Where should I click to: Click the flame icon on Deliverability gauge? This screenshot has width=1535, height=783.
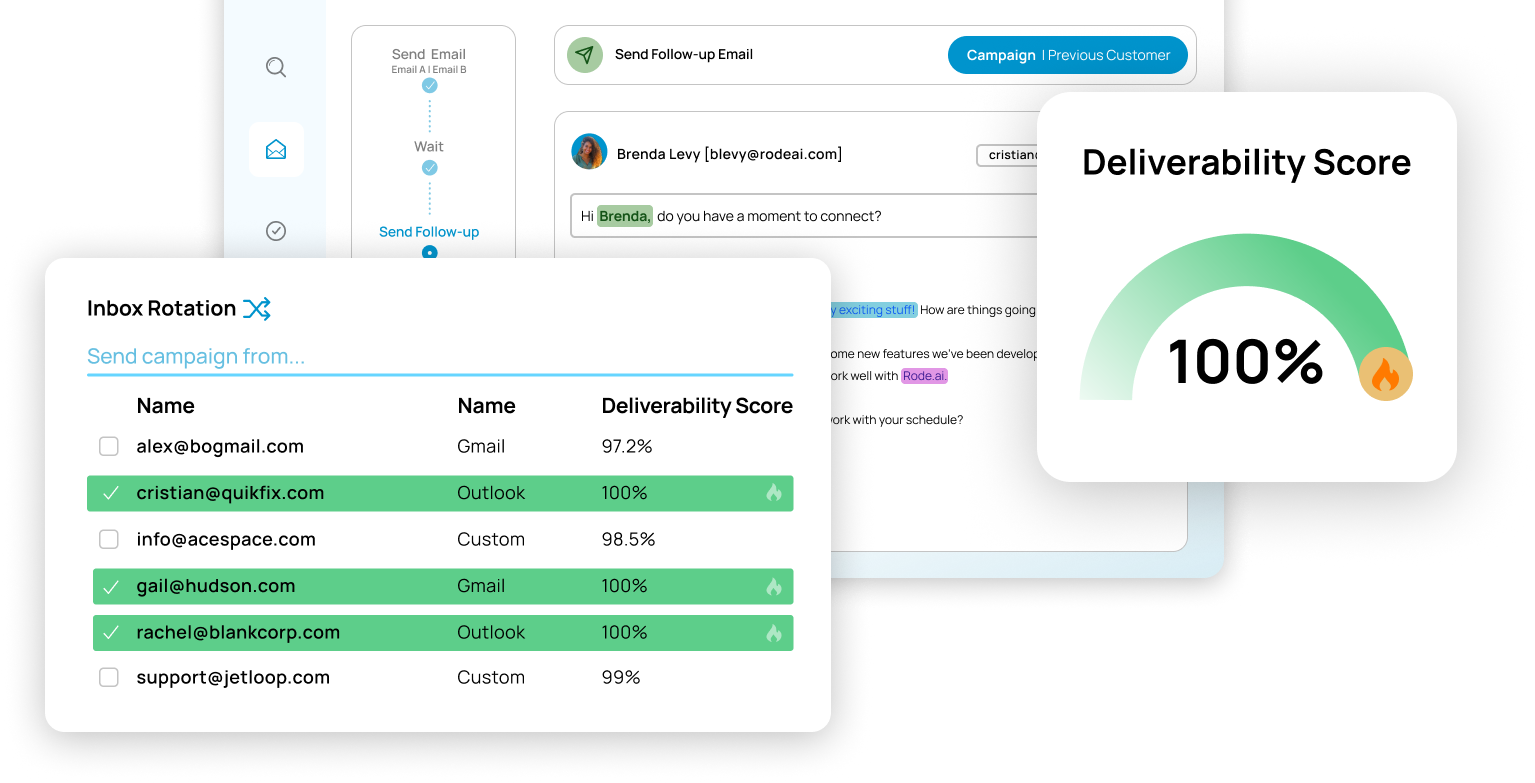coord(1385,376)
